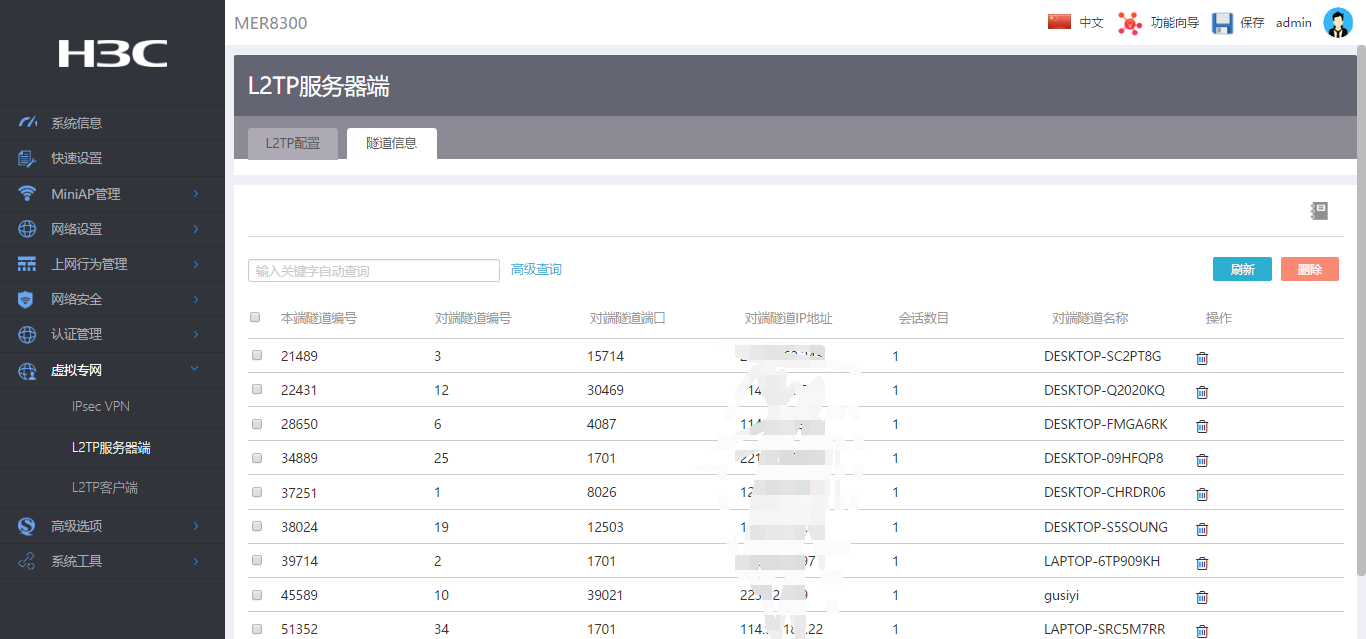1366x639 pixels.
Task: Sort by 本端隧道编号 column header
Action: 318,318
